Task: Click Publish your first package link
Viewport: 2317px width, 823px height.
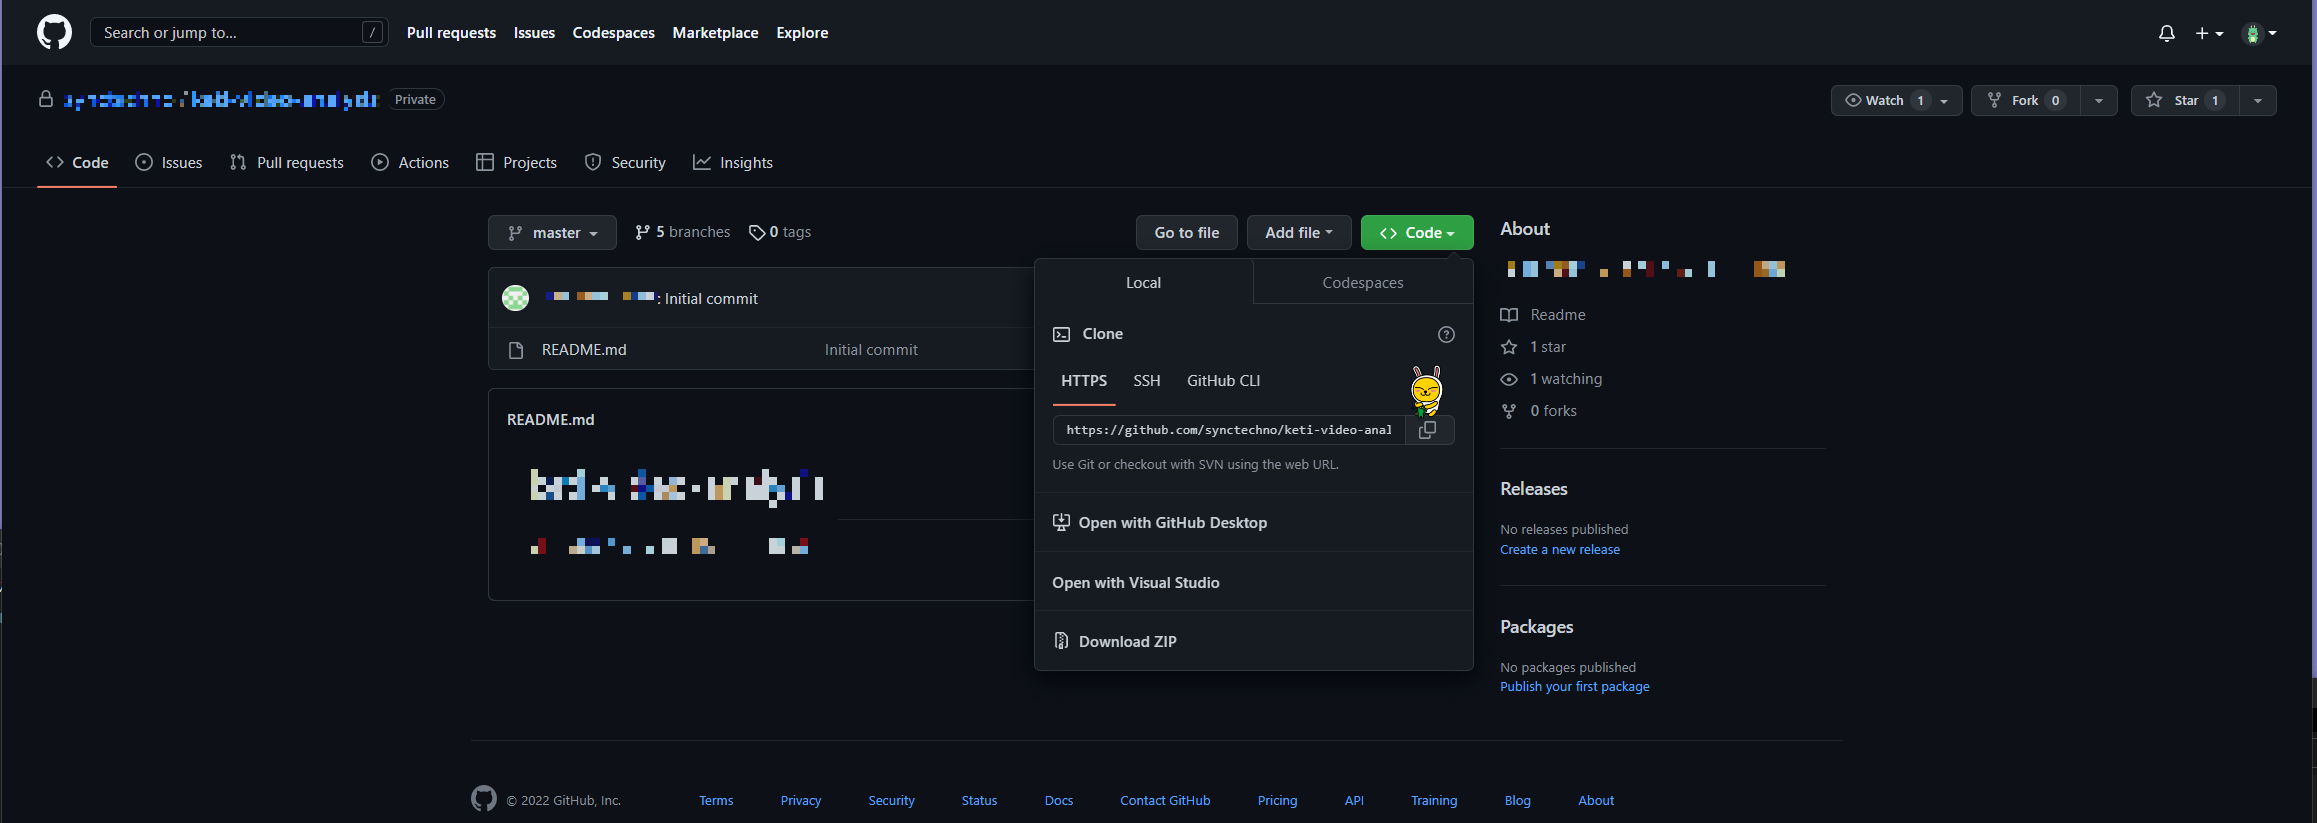Action: [1574, 686]
